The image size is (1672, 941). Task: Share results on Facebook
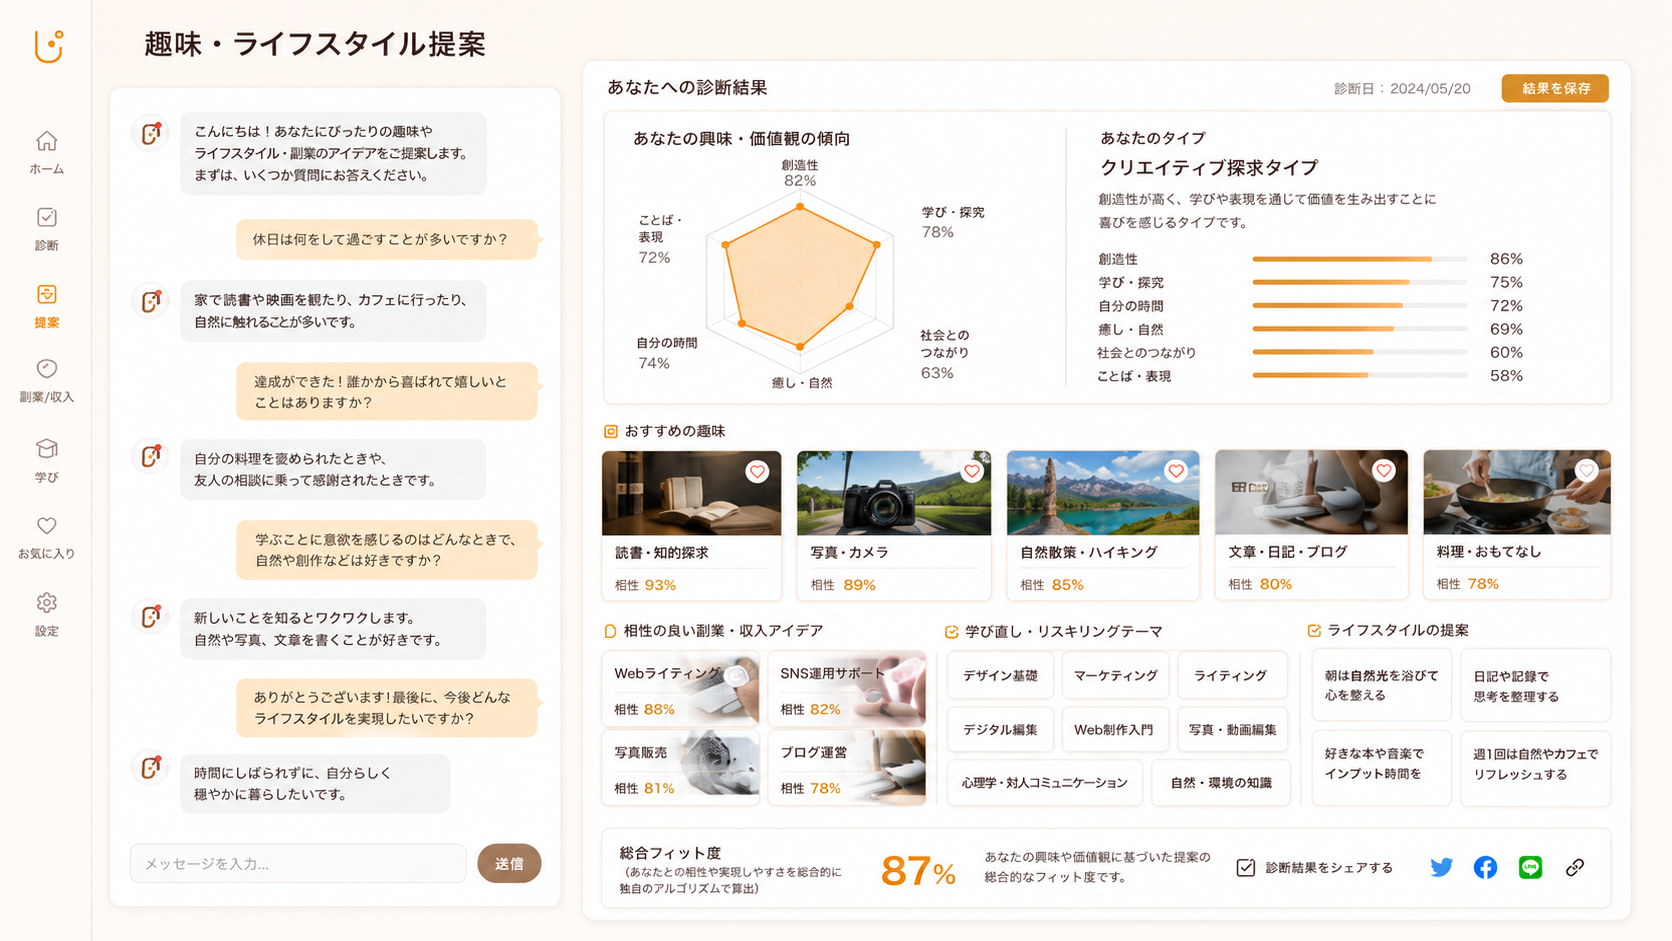pos(1485,867)
